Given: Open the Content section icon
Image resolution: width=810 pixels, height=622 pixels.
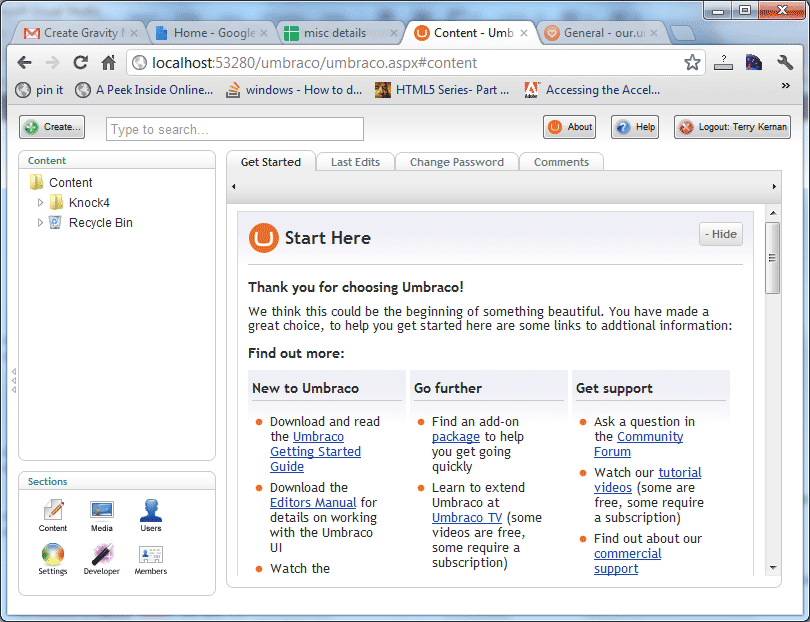Looking at the screenshot, I should (x=53, y=515).
